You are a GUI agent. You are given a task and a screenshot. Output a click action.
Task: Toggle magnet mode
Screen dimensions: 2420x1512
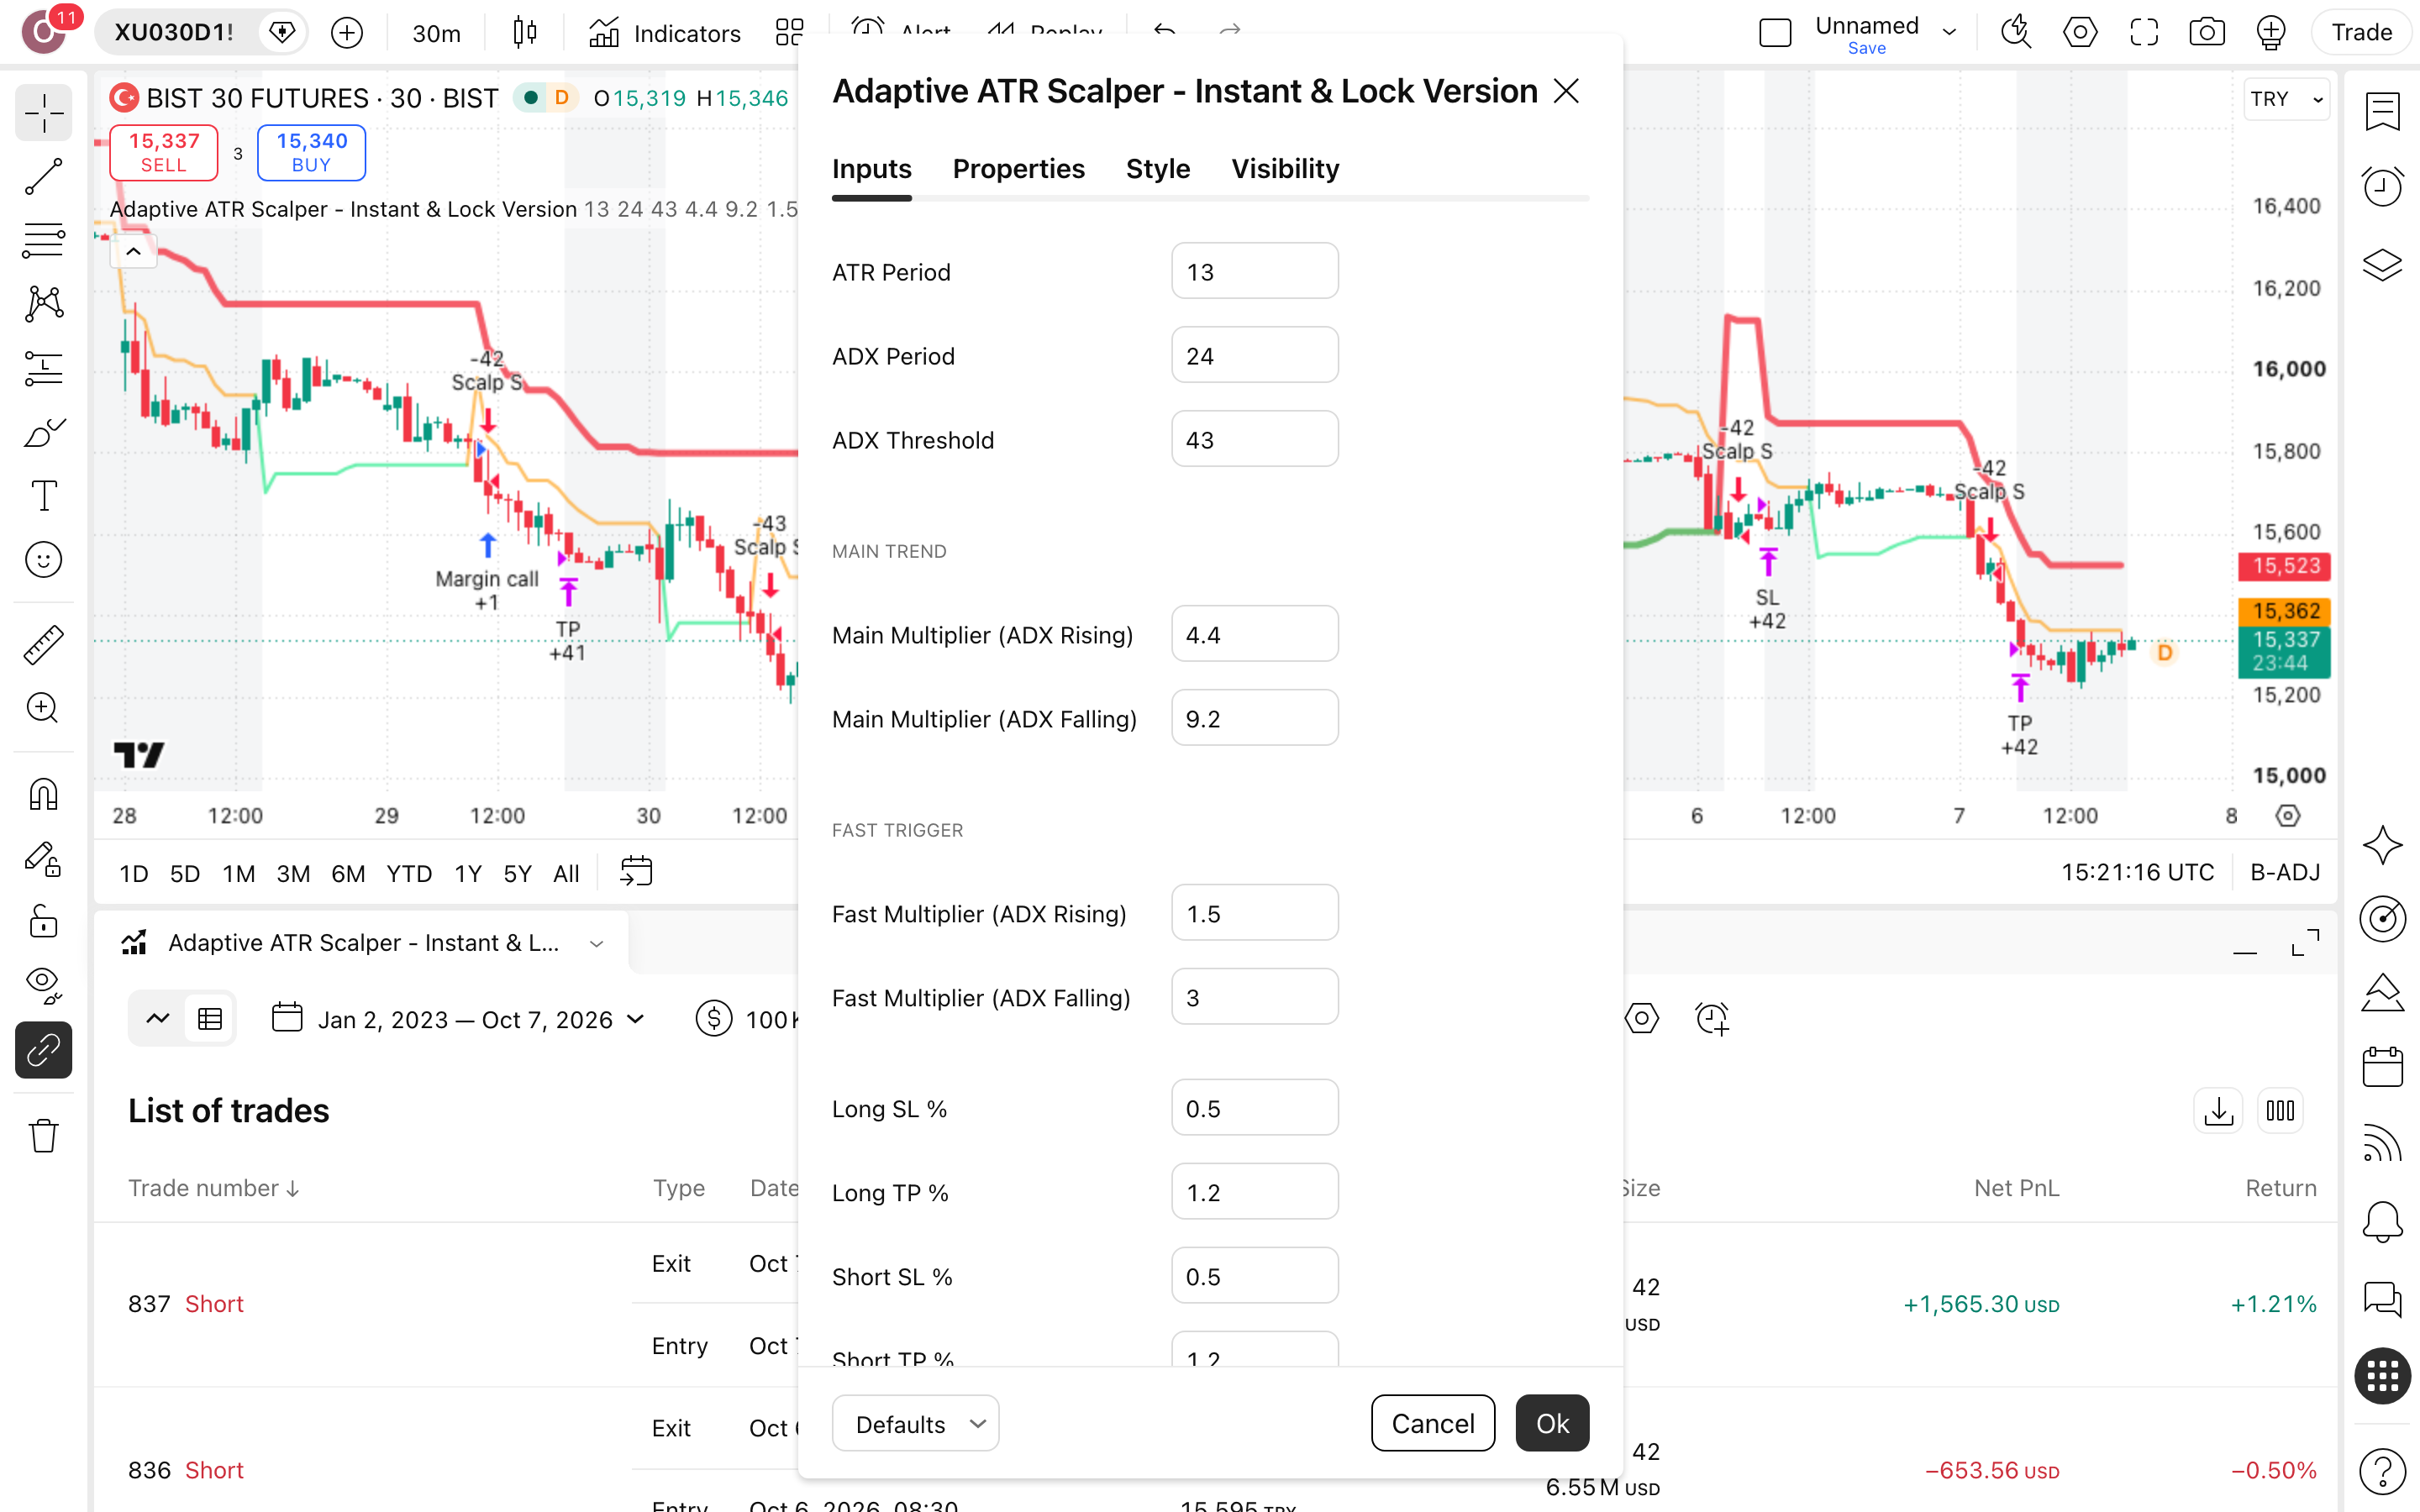tap(43, 794)
